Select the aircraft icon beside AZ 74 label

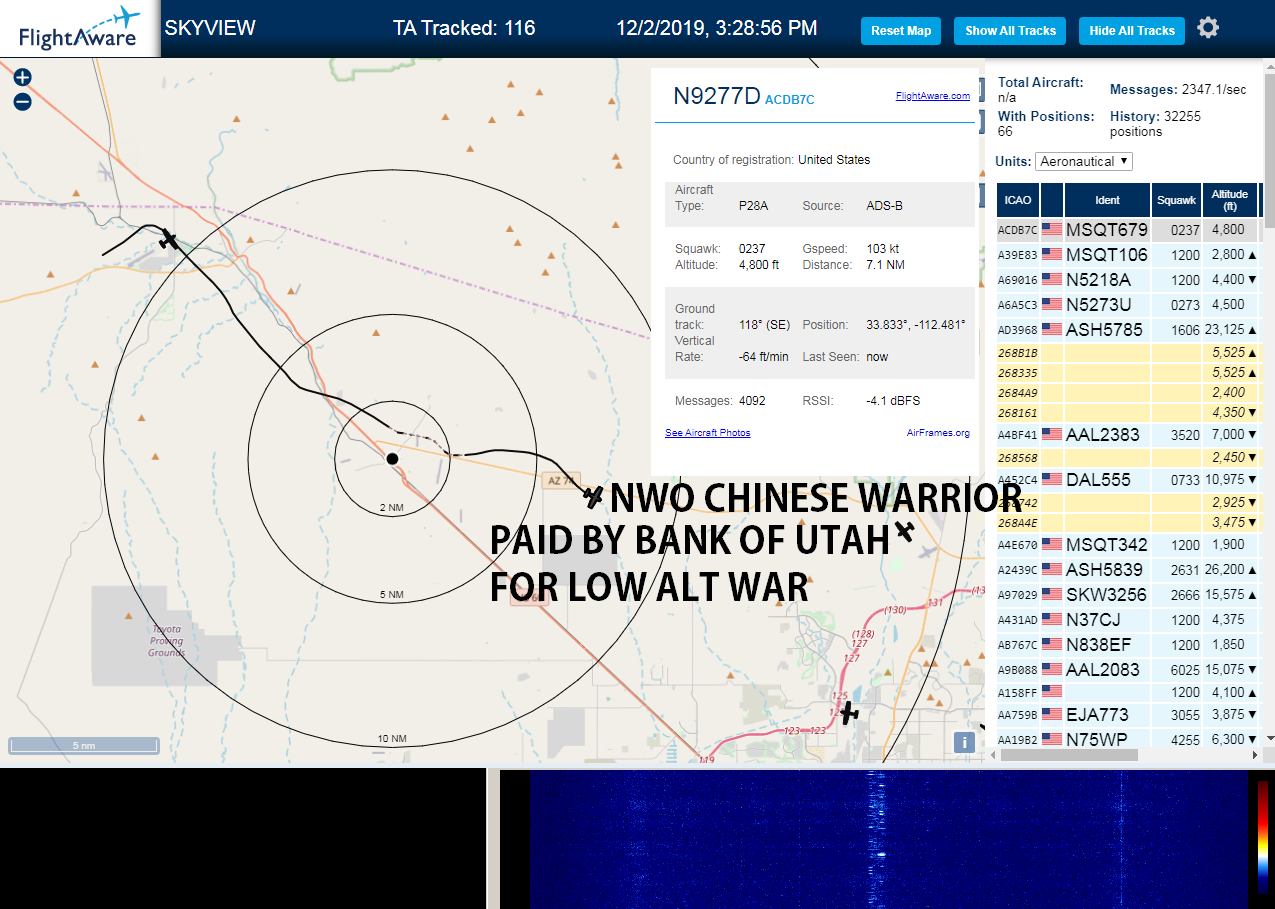594,496
